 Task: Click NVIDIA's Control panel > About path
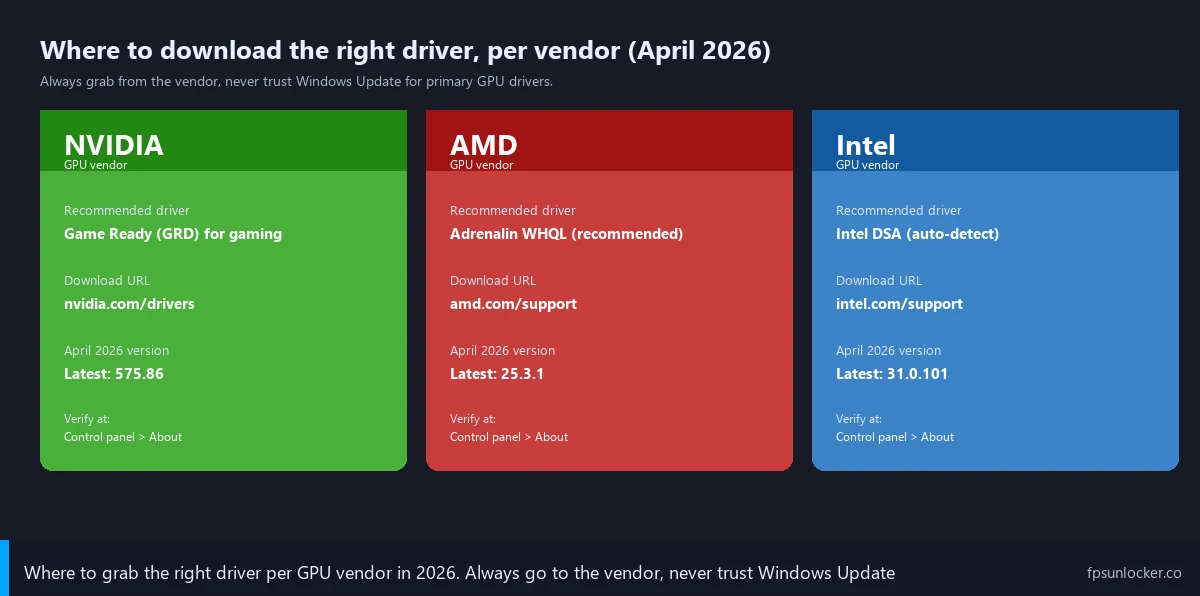(123, 437)
